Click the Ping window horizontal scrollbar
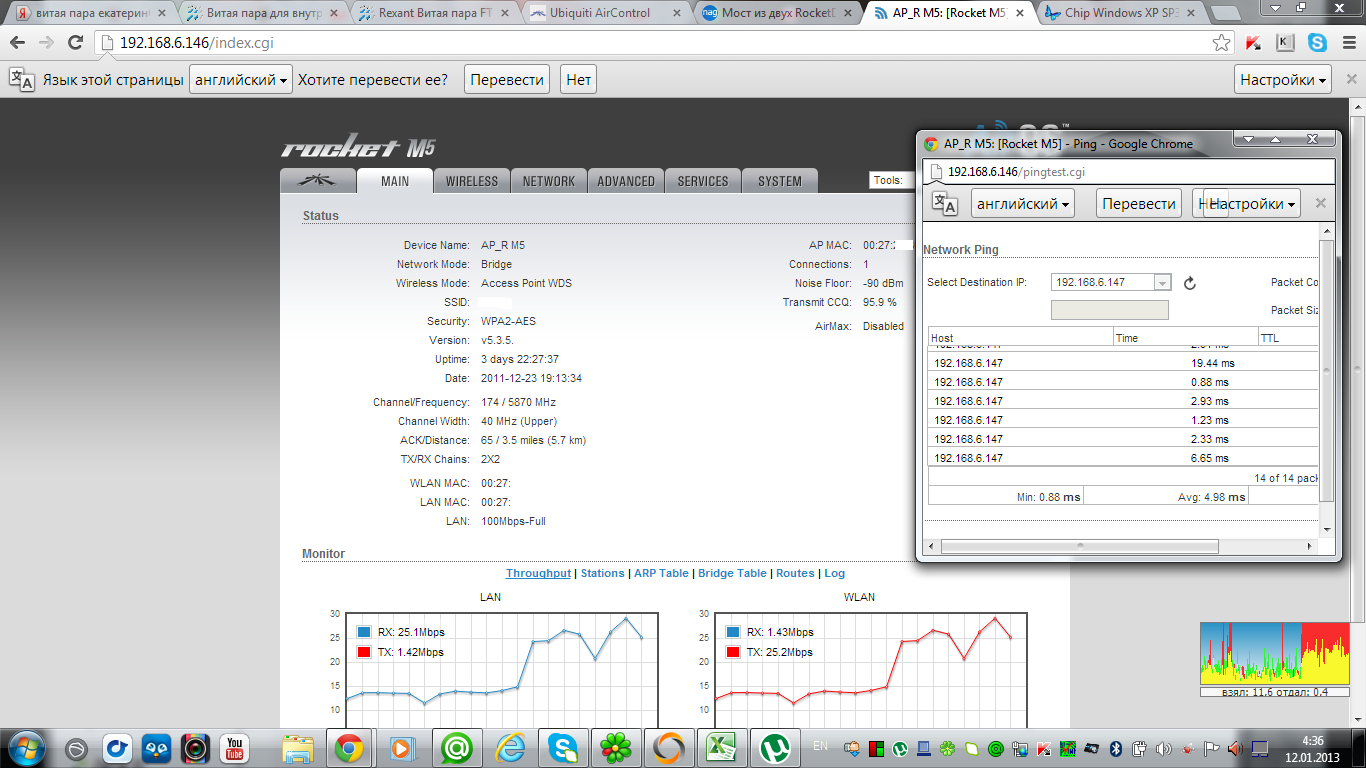The width and height of the screenshot is (1366, 768). [x=1079, y=546]
